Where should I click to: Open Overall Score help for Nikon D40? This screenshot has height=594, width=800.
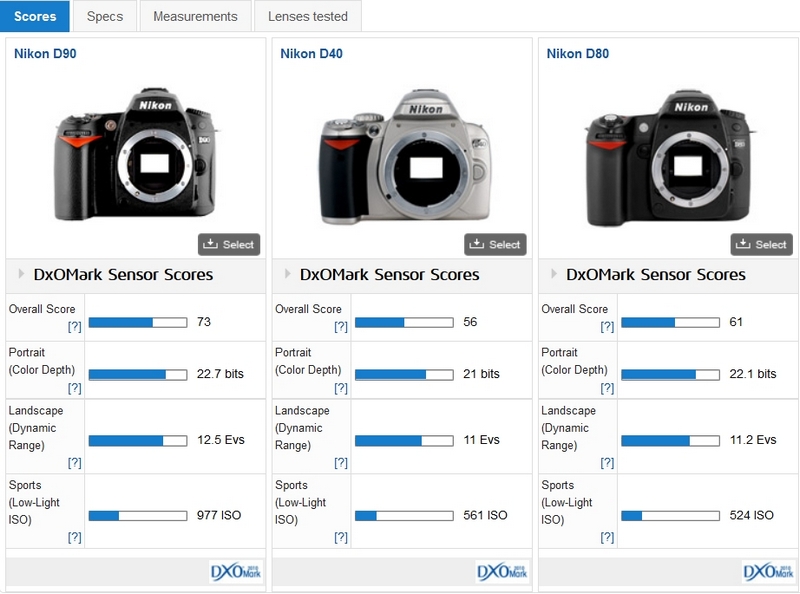point(341,327)
